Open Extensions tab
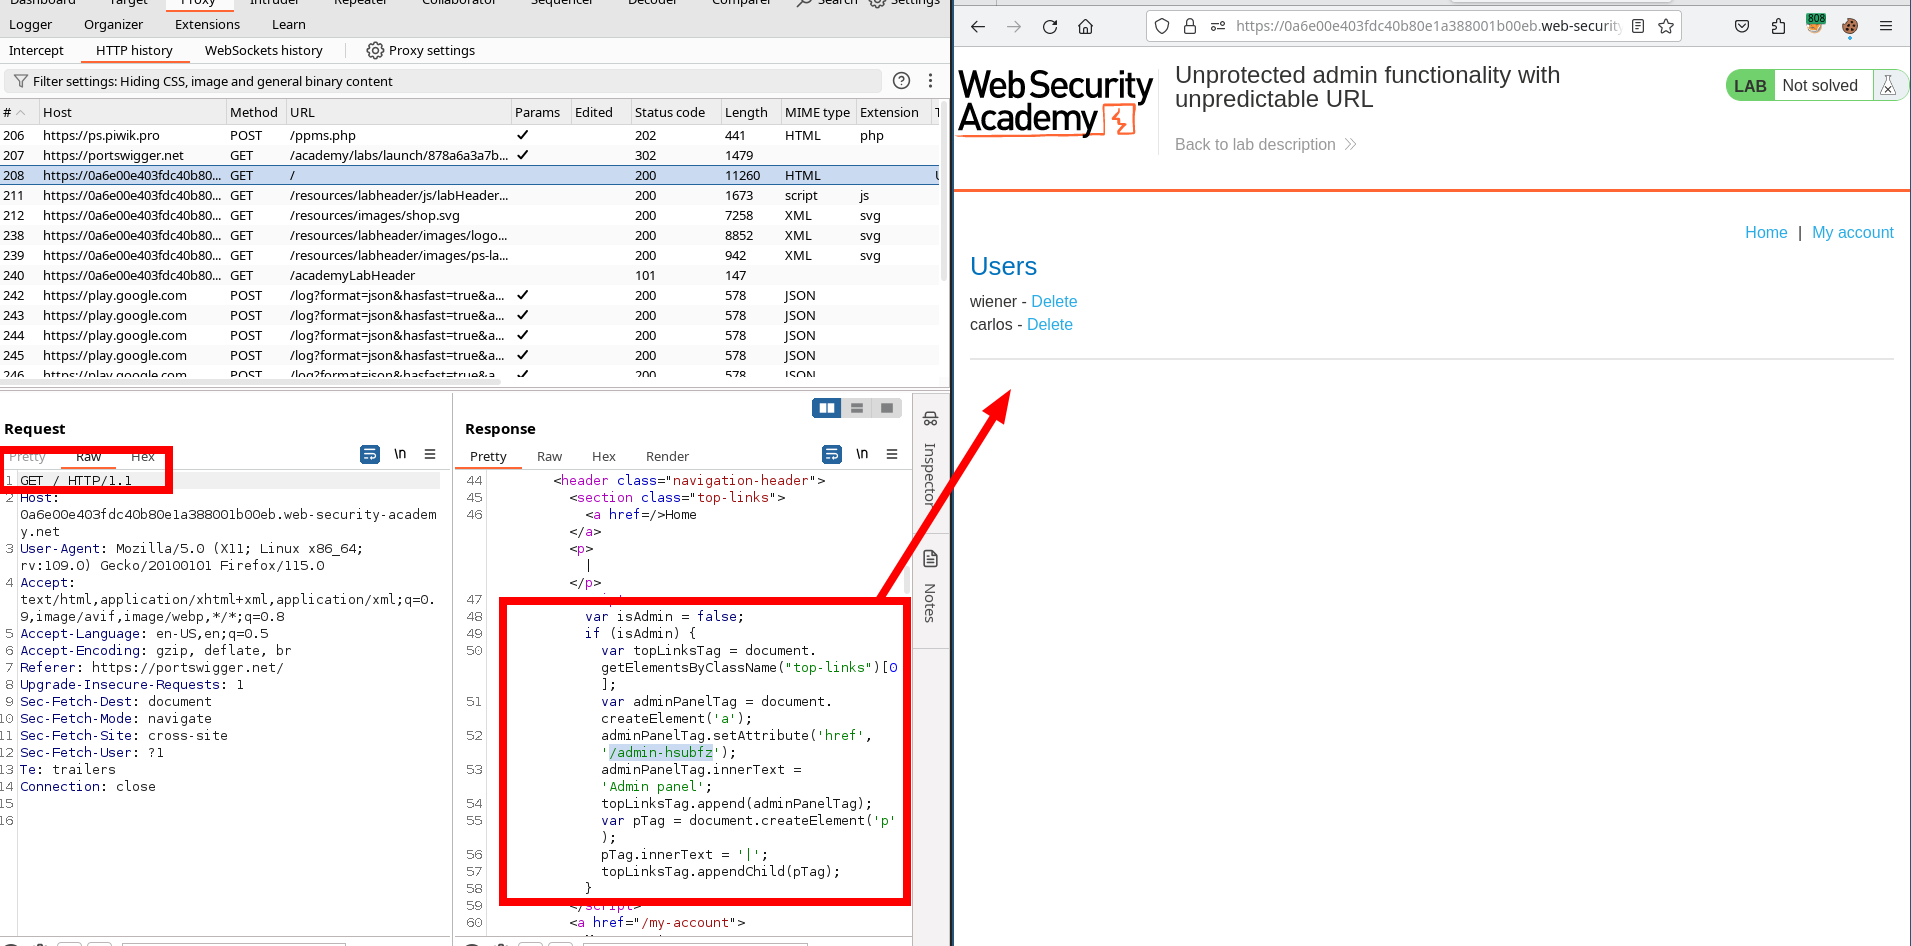This screenshot has height=946, width=1911. coord(207,24)
